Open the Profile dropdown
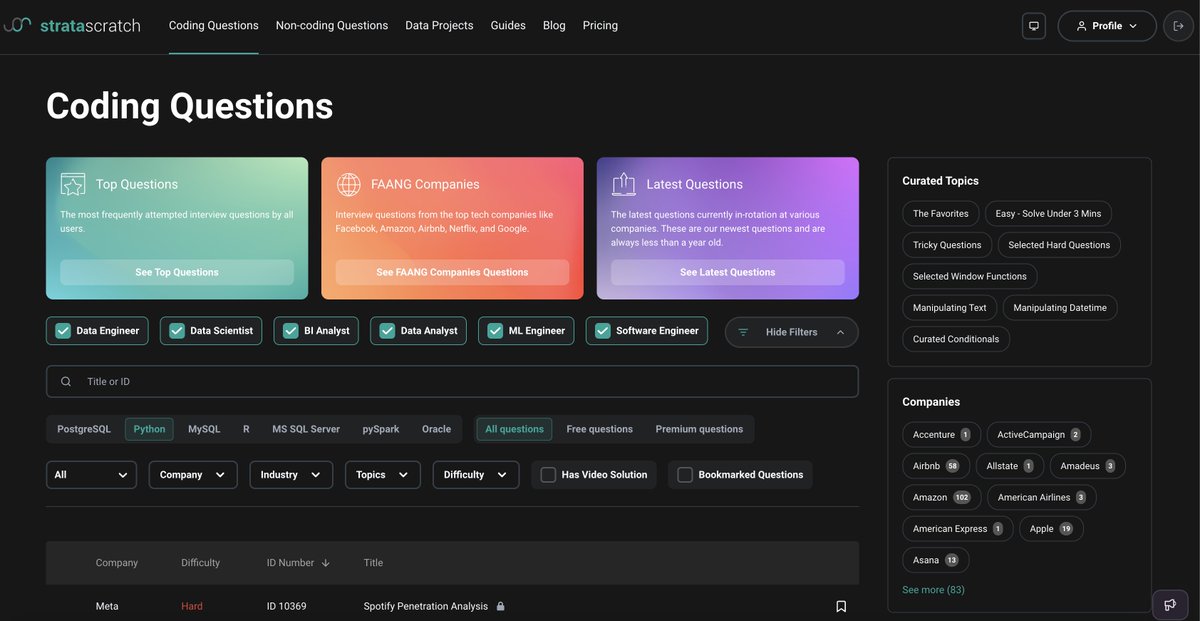 coord(1107,26)
